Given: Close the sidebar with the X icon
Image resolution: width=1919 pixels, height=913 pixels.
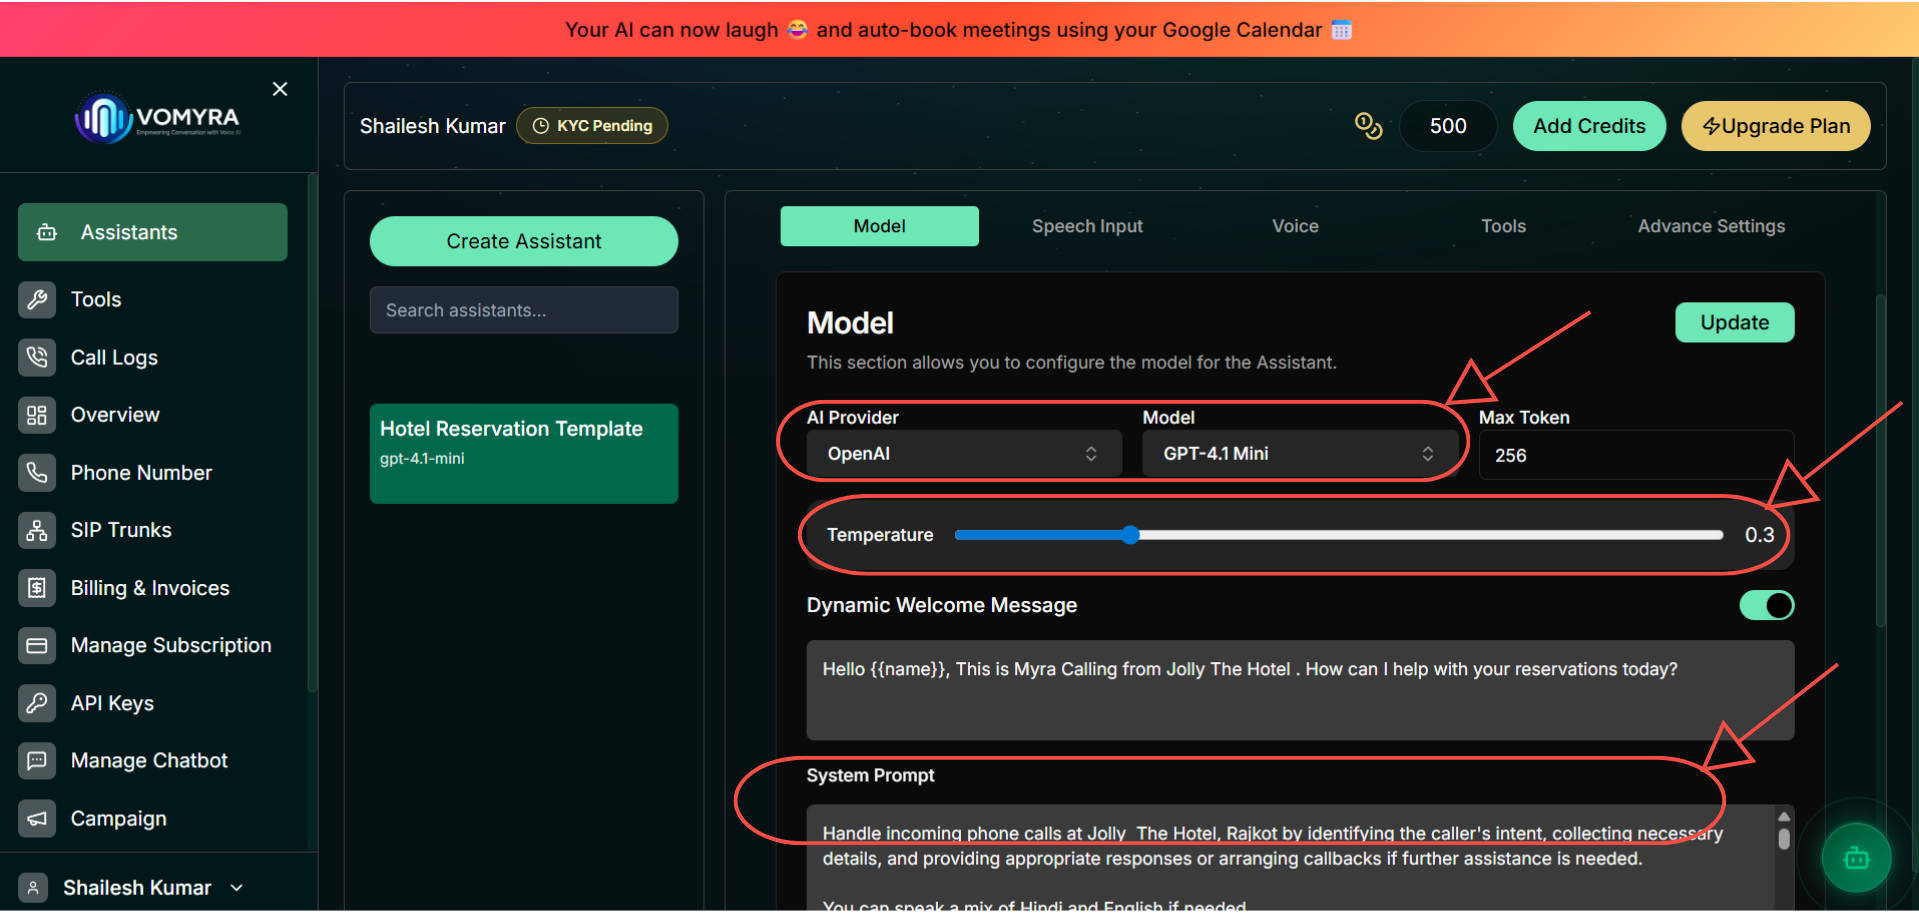Looking at the screenshot, I should 280,89.
